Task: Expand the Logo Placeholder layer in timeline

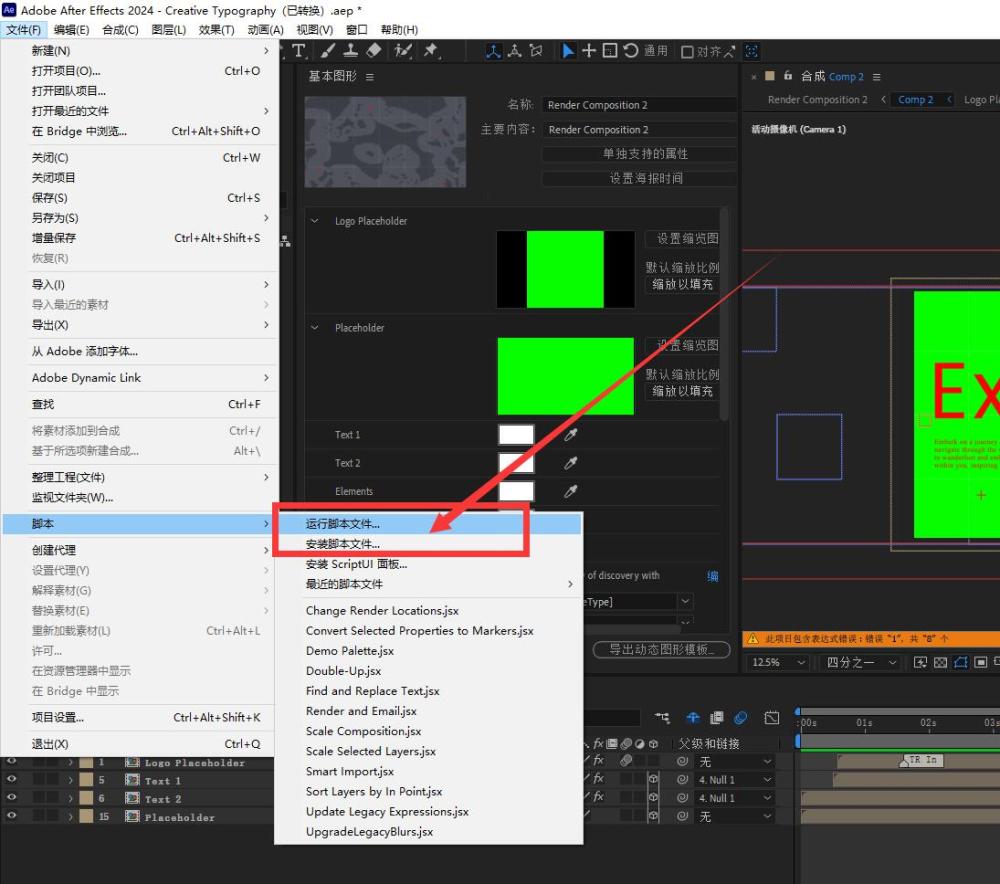Action: [71, 762]
